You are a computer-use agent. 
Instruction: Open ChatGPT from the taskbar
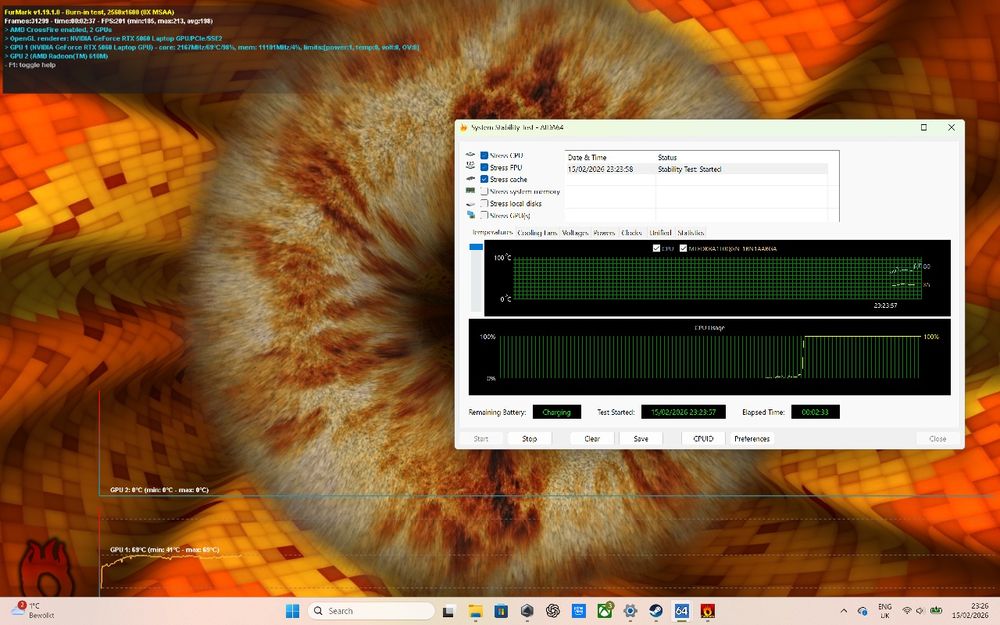click(x=553, y=610)
